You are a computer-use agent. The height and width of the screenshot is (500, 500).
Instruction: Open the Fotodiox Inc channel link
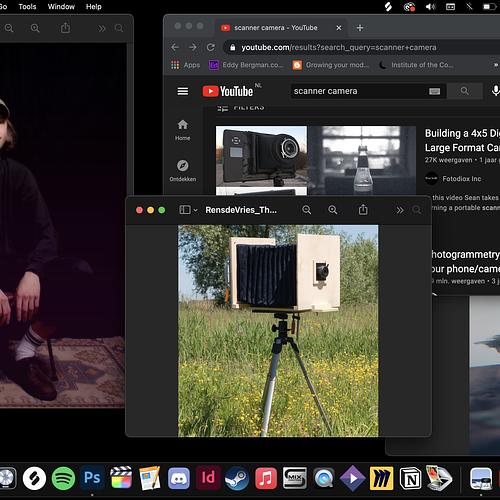462,179
